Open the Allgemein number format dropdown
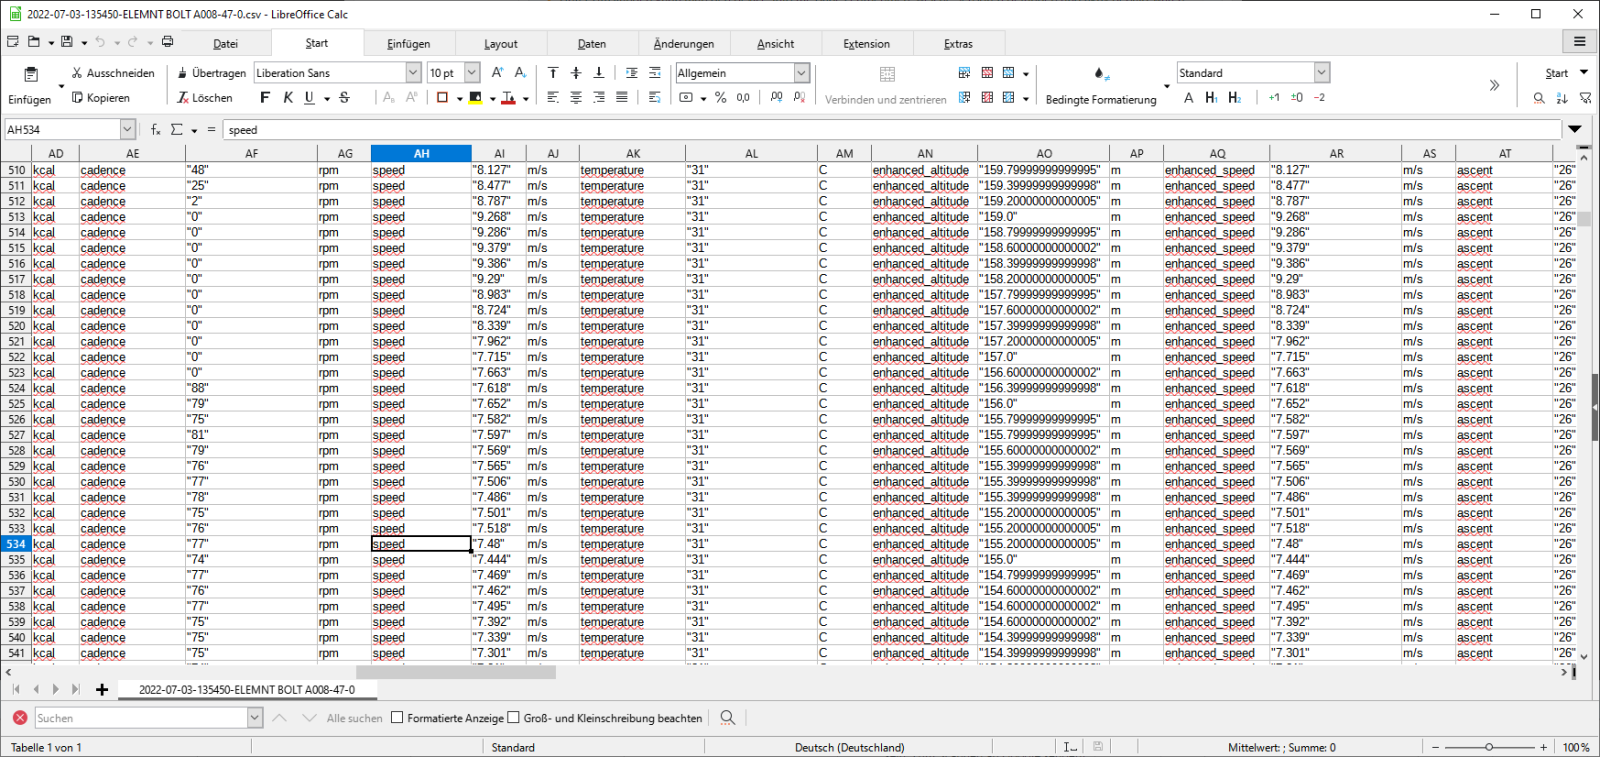This screenshot has height=757, width=1600. [801, 73]
